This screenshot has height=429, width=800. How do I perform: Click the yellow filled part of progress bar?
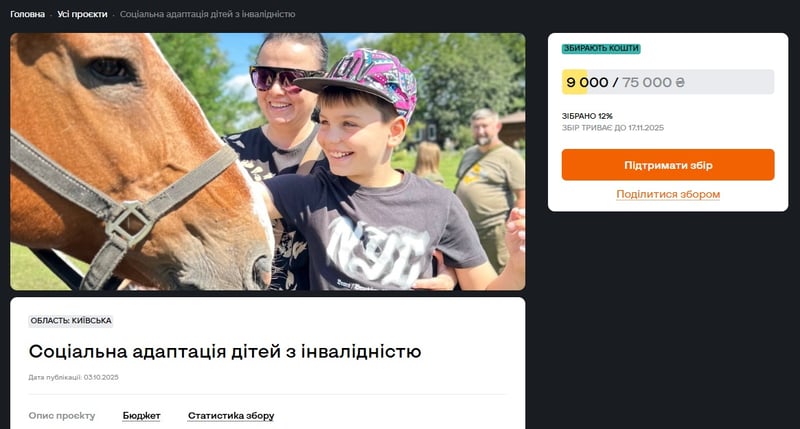pyautogui.click(x=574, y=82)
